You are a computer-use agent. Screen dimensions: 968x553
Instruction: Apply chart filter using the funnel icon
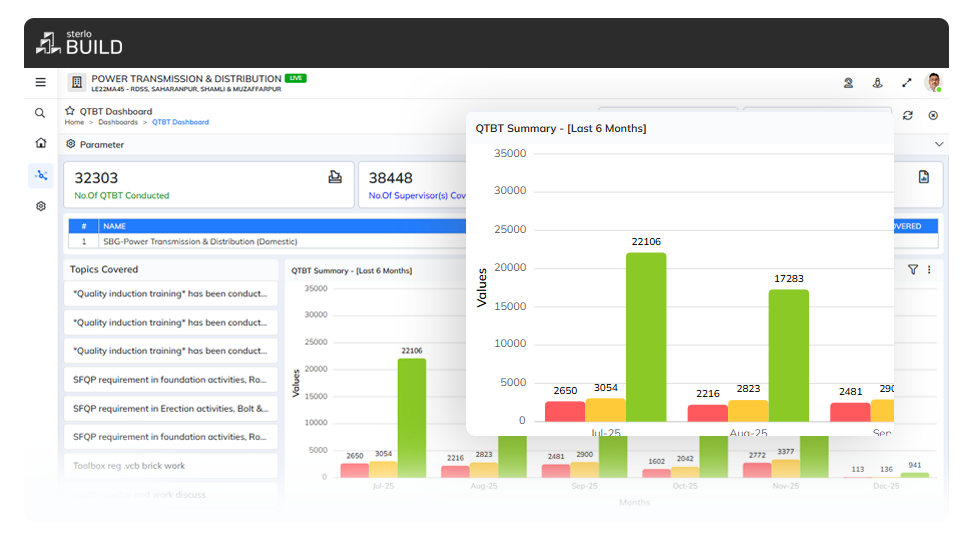click(912, 269)
